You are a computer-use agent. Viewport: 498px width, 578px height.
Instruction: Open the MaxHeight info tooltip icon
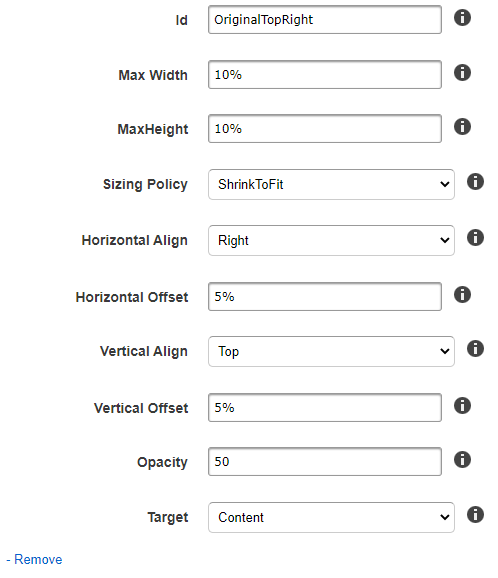[462, 127]
